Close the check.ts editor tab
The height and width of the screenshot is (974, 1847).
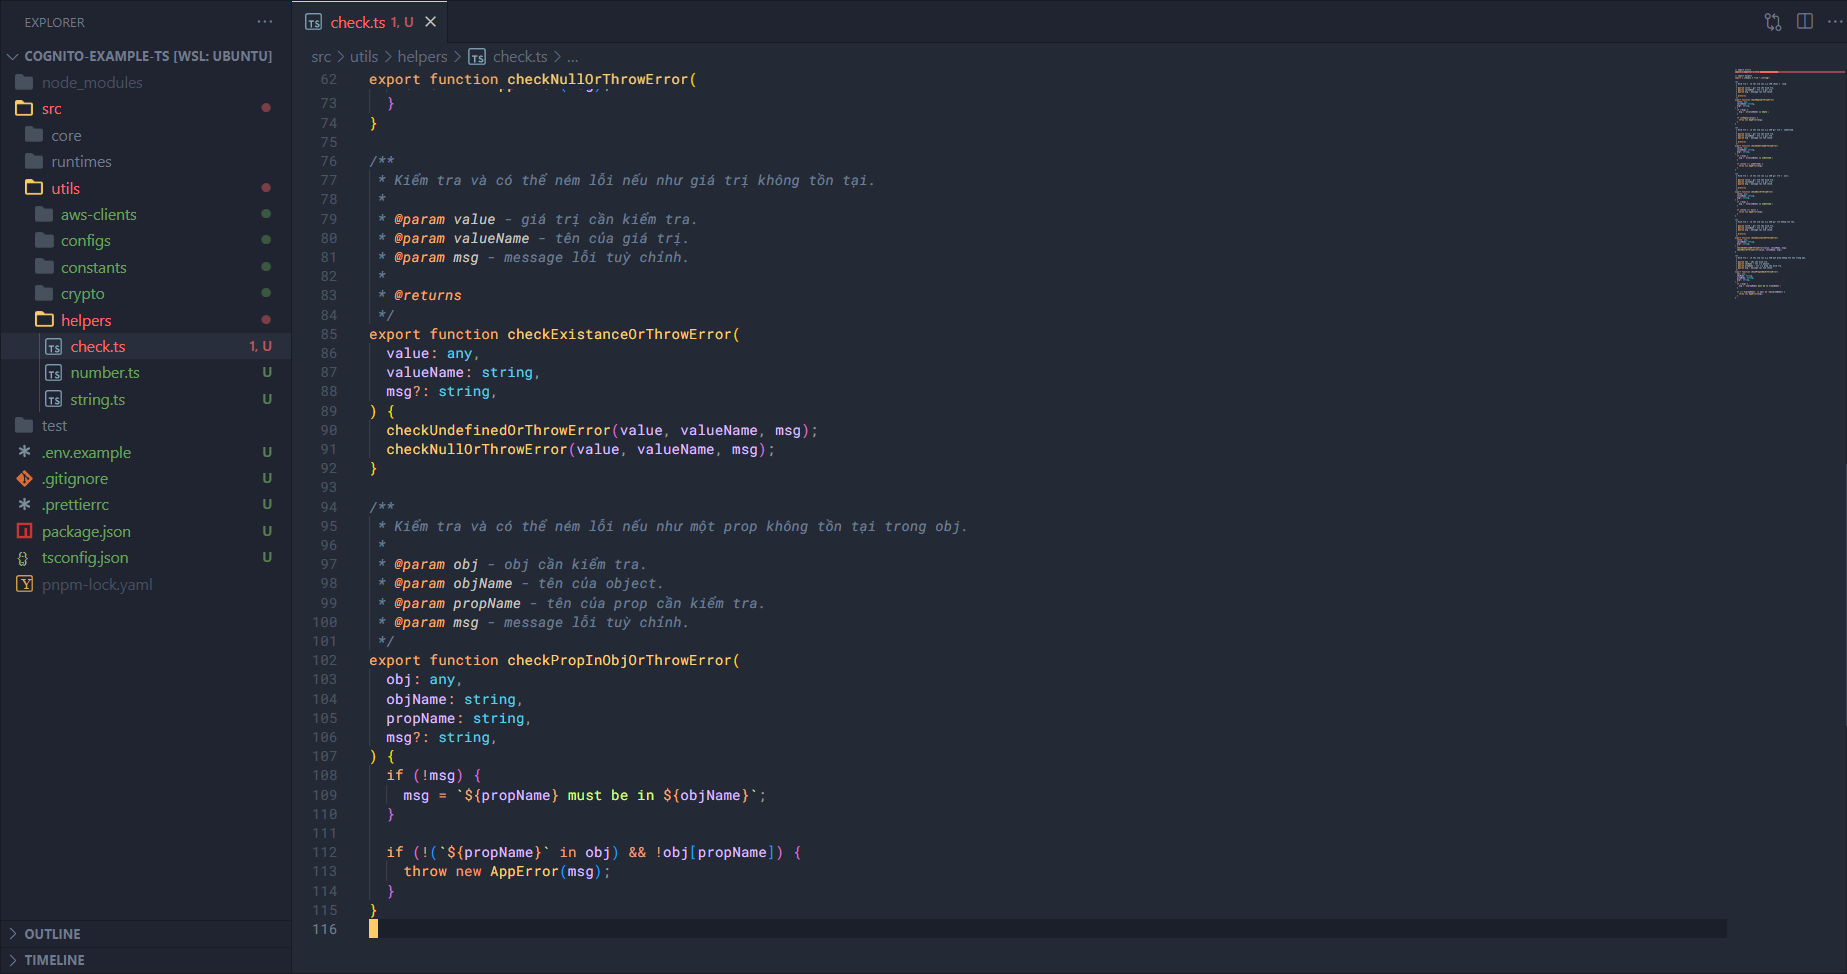431,22
